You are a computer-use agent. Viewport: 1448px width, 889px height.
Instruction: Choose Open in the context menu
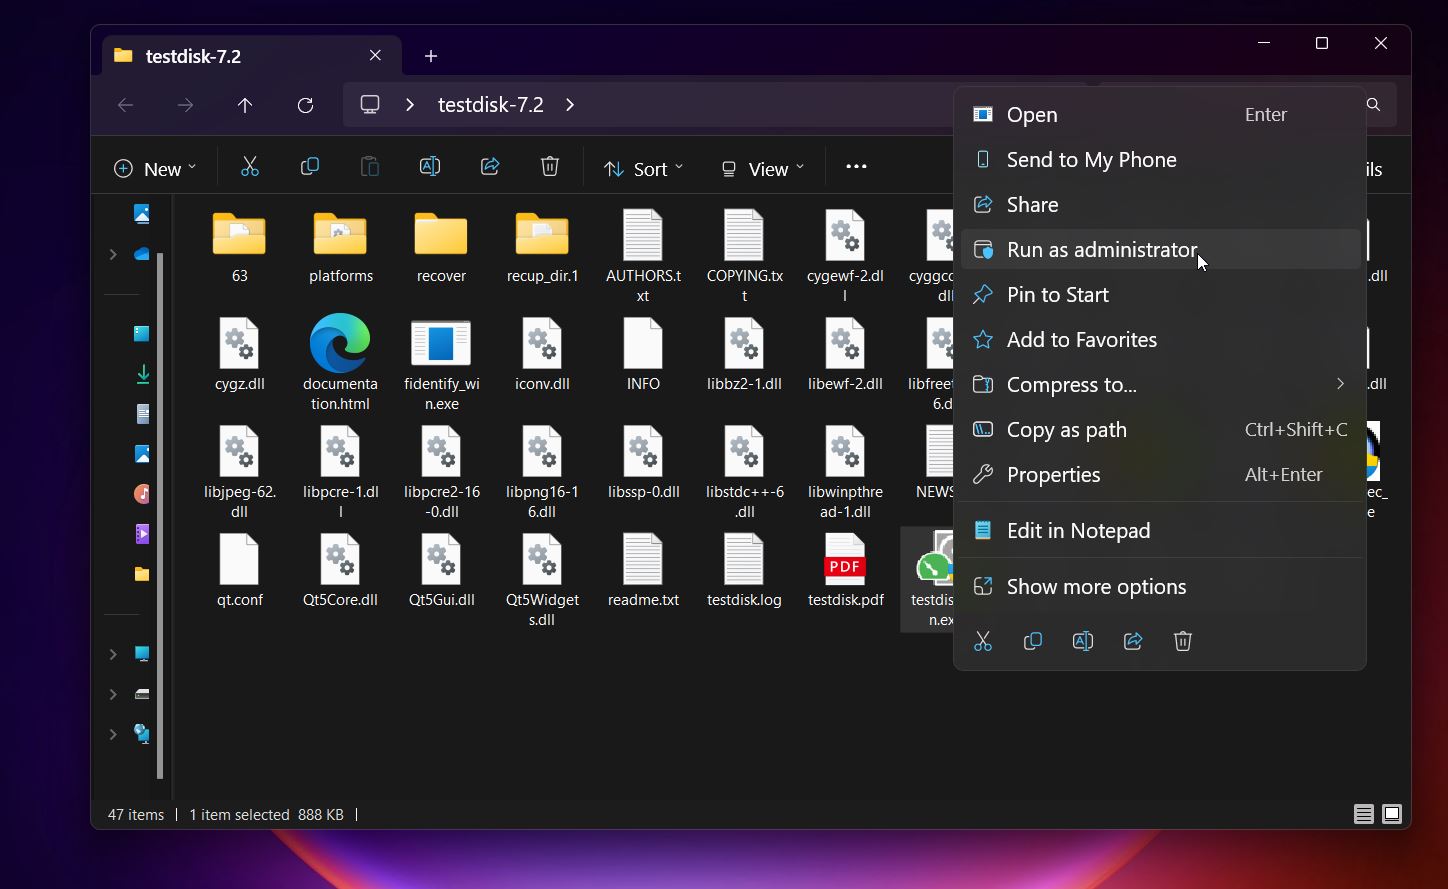1160,114
